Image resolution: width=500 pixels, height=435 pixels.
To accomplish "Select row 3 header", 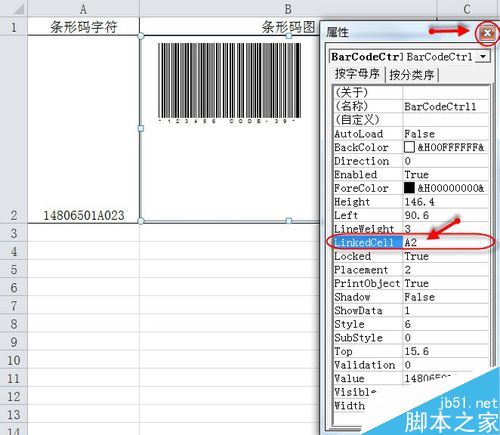I will [13, 233].
